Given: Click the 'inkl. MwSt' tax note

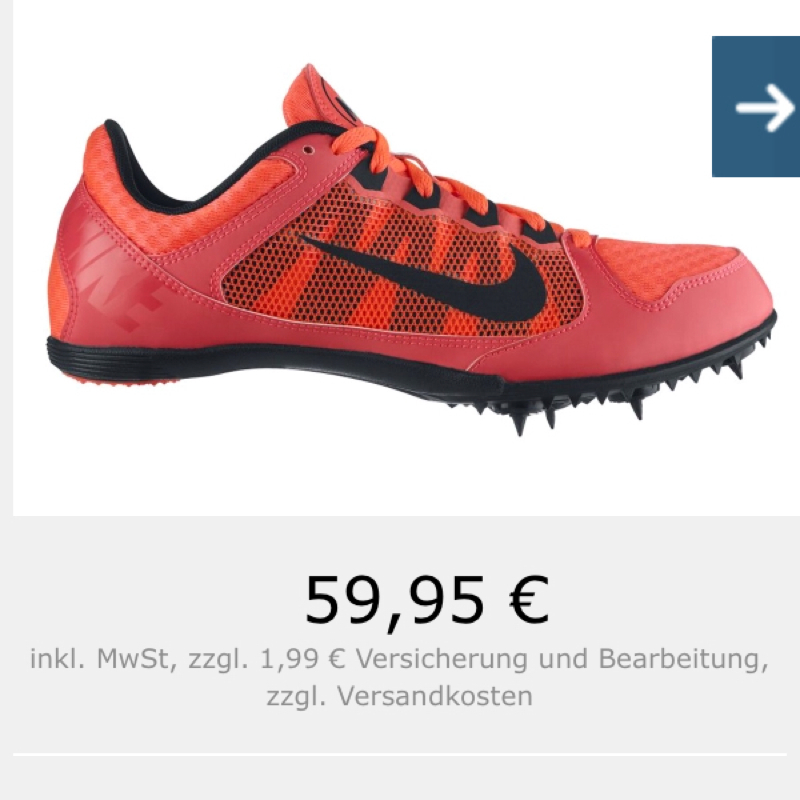Looking at the screenshot, I should coord(103,659).
